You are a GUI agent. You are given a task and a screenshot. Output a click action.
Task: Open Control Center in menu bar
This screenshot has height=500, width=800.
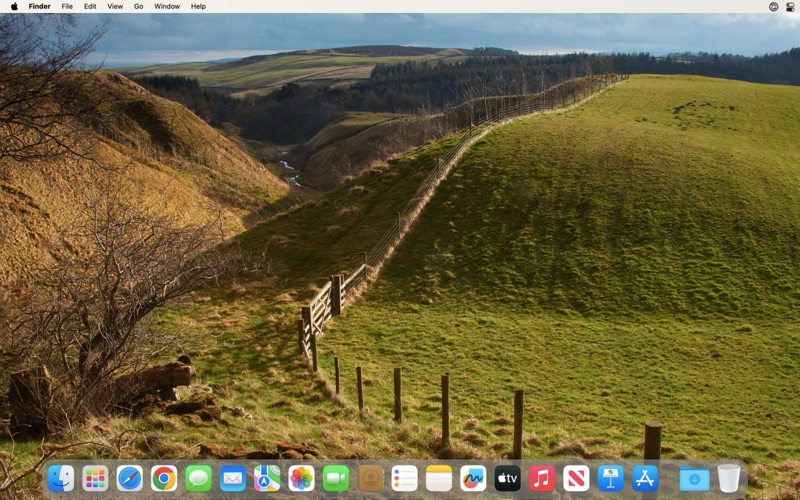click(790, 7)
